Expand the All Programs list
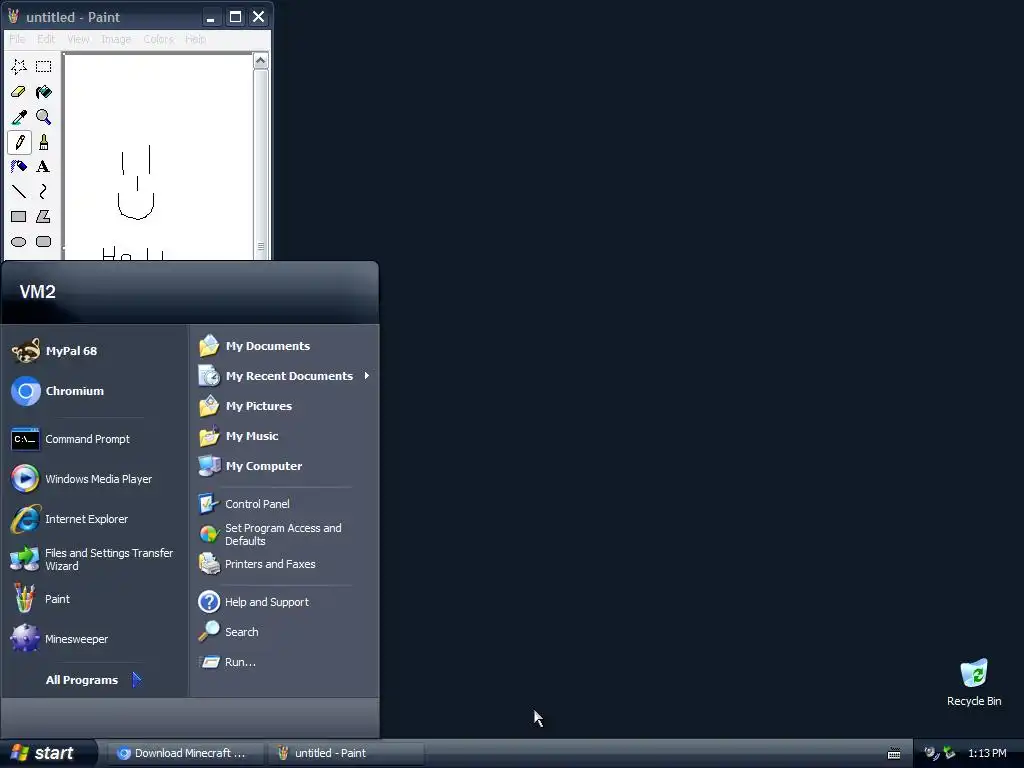The image size is (1024, 768). 95,680
